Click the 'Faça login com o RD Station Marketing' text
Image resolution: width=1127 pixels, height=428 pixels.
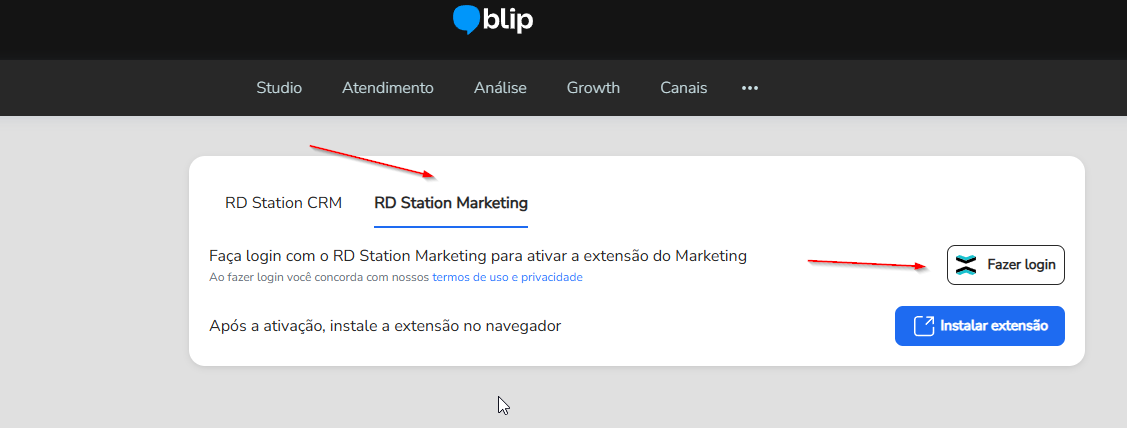tap(478, 256)
